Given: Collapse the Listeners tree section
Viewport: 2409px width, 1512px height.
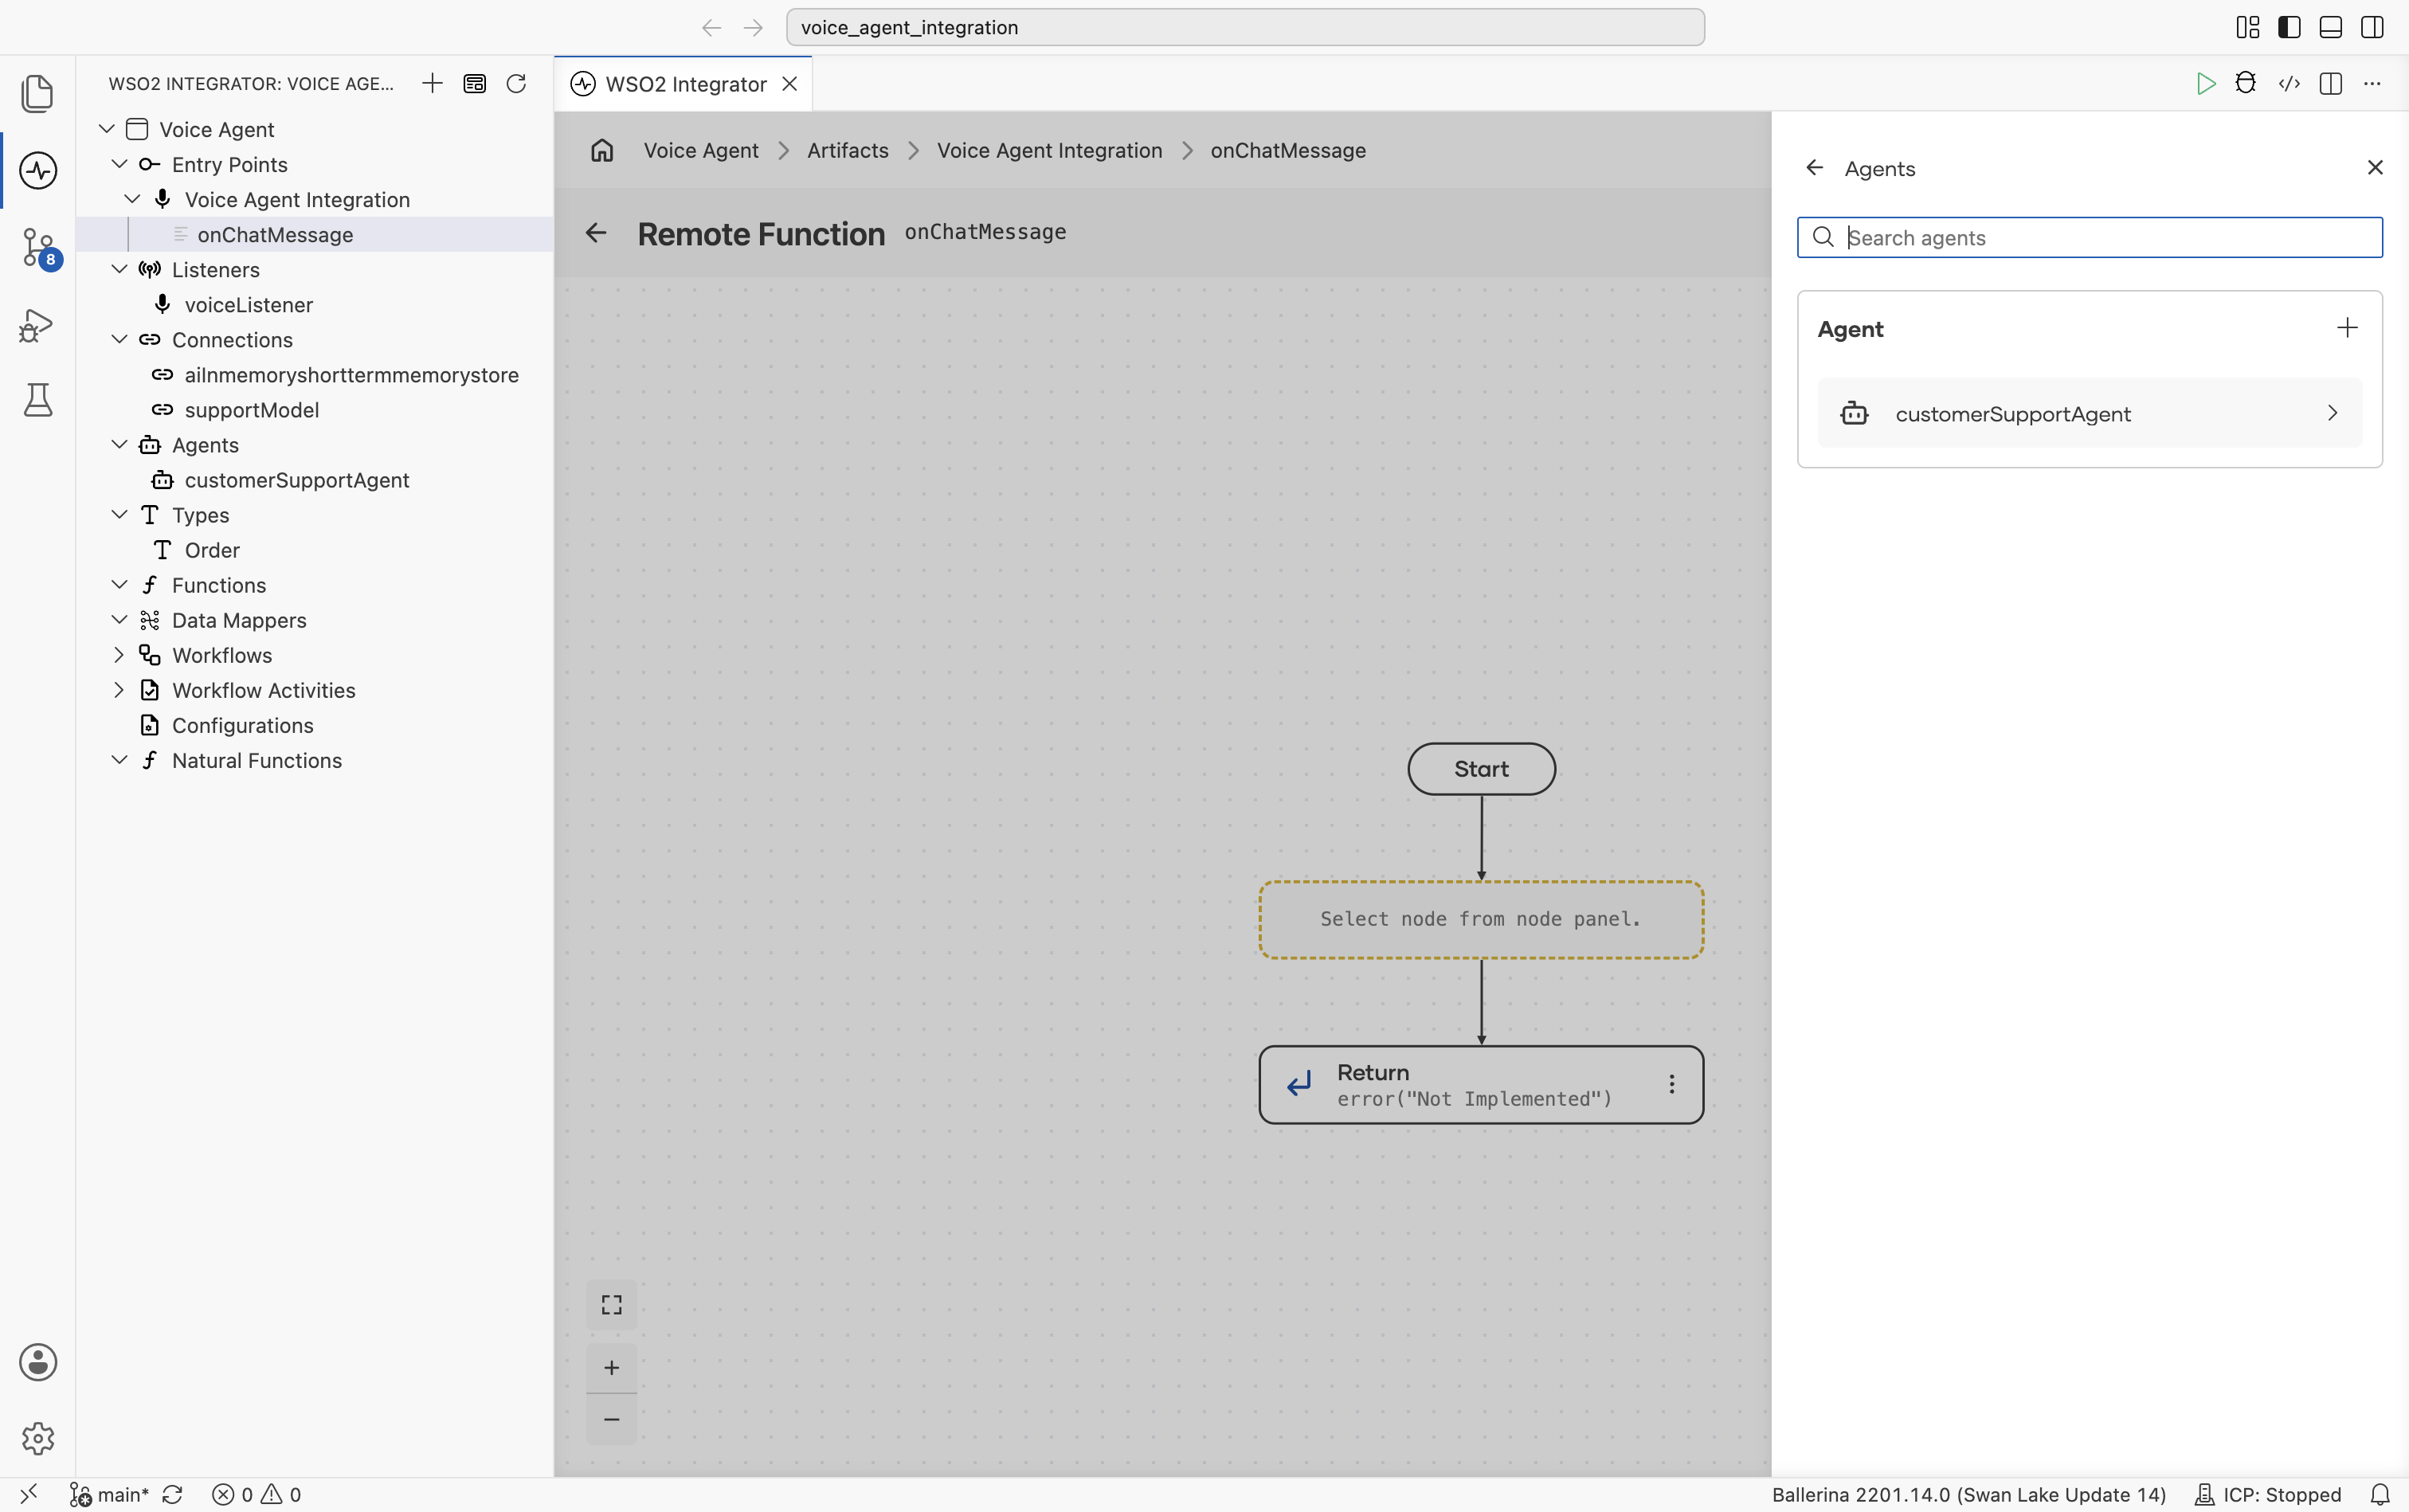Looking at the screenshot, I should click(x=119, y=269).
